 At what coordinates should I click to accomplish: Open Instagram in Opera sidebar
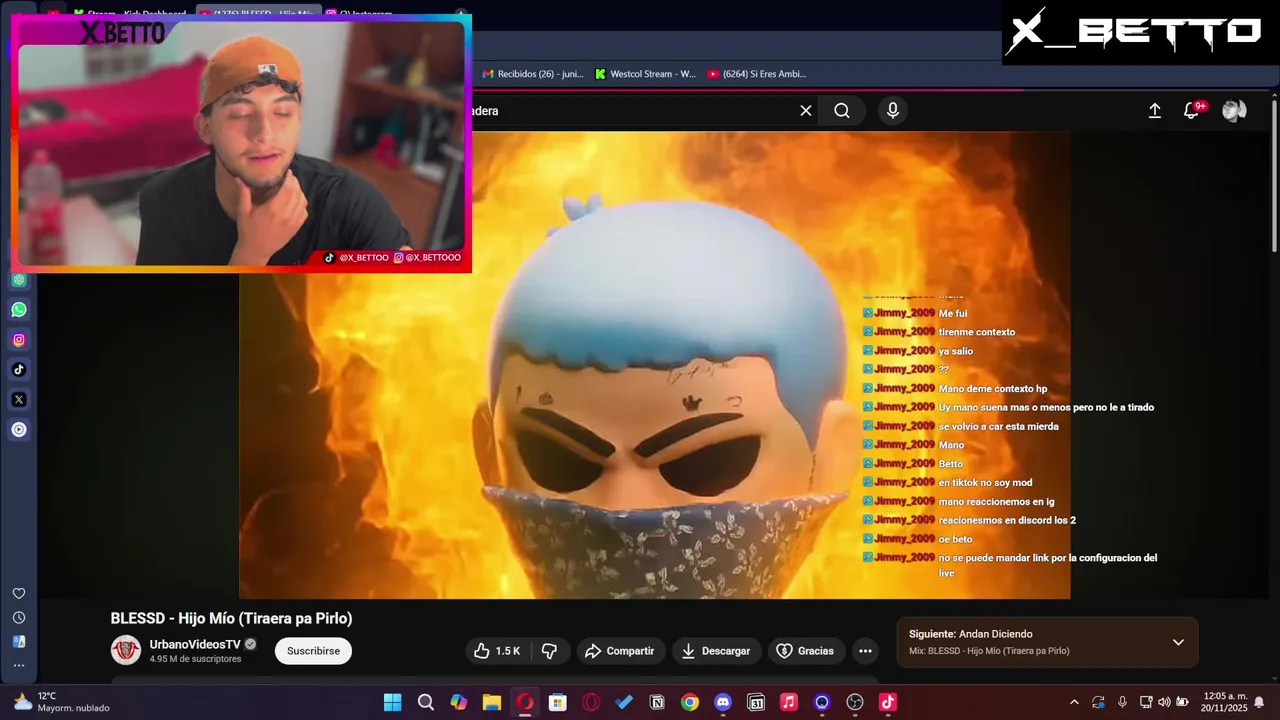[x=19, y=340]
